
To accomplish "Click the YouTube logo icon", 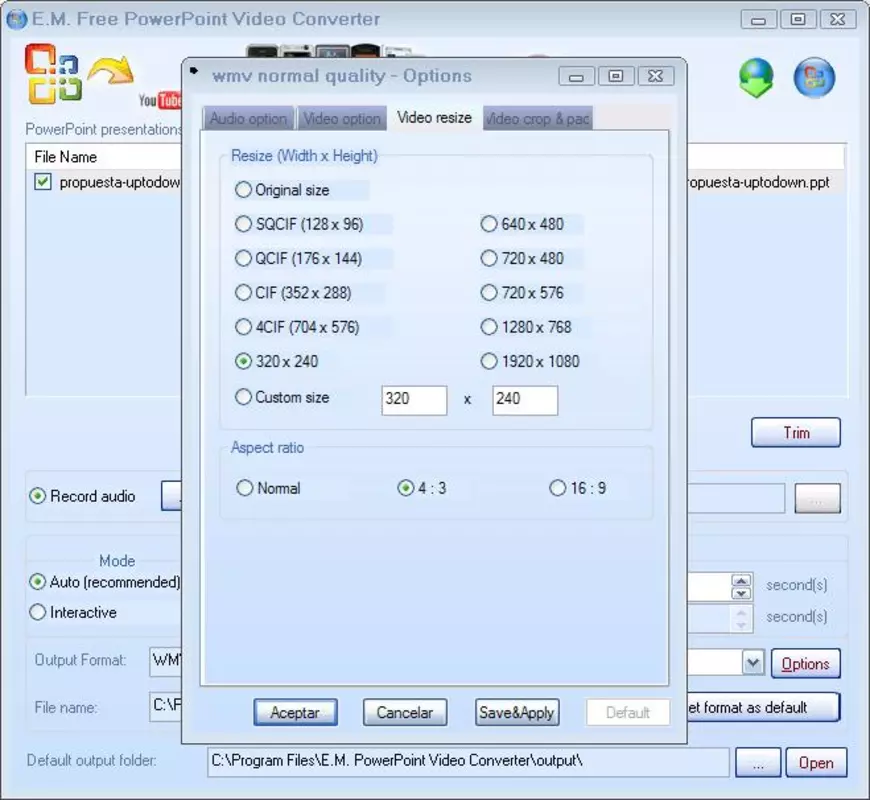I will 160,100.
